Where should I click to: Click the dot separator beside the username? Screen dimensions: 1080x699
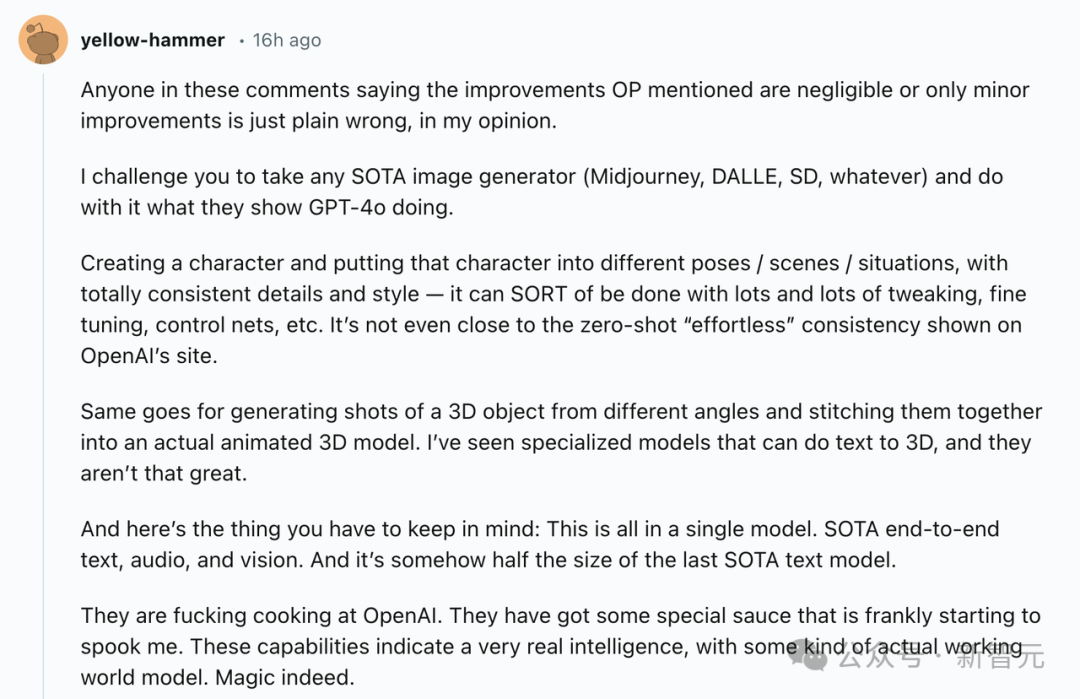tap(241, 41)
